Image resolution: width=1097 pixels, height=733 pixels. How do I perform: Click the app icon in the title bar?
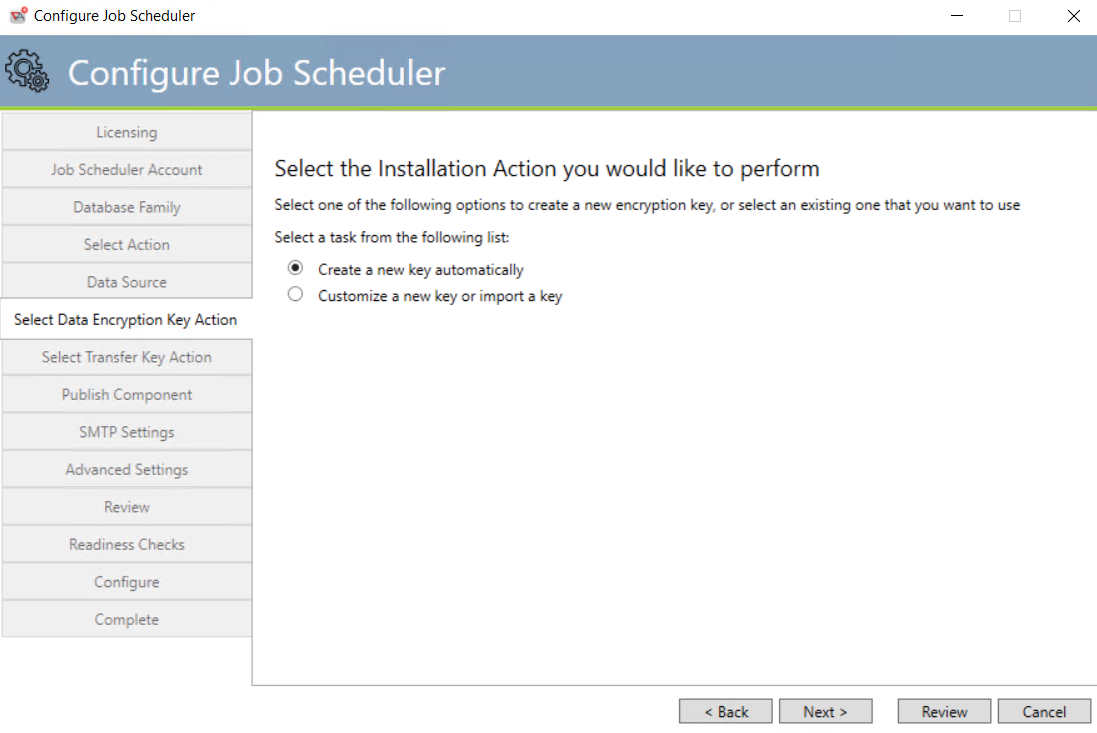pos(18,15)
